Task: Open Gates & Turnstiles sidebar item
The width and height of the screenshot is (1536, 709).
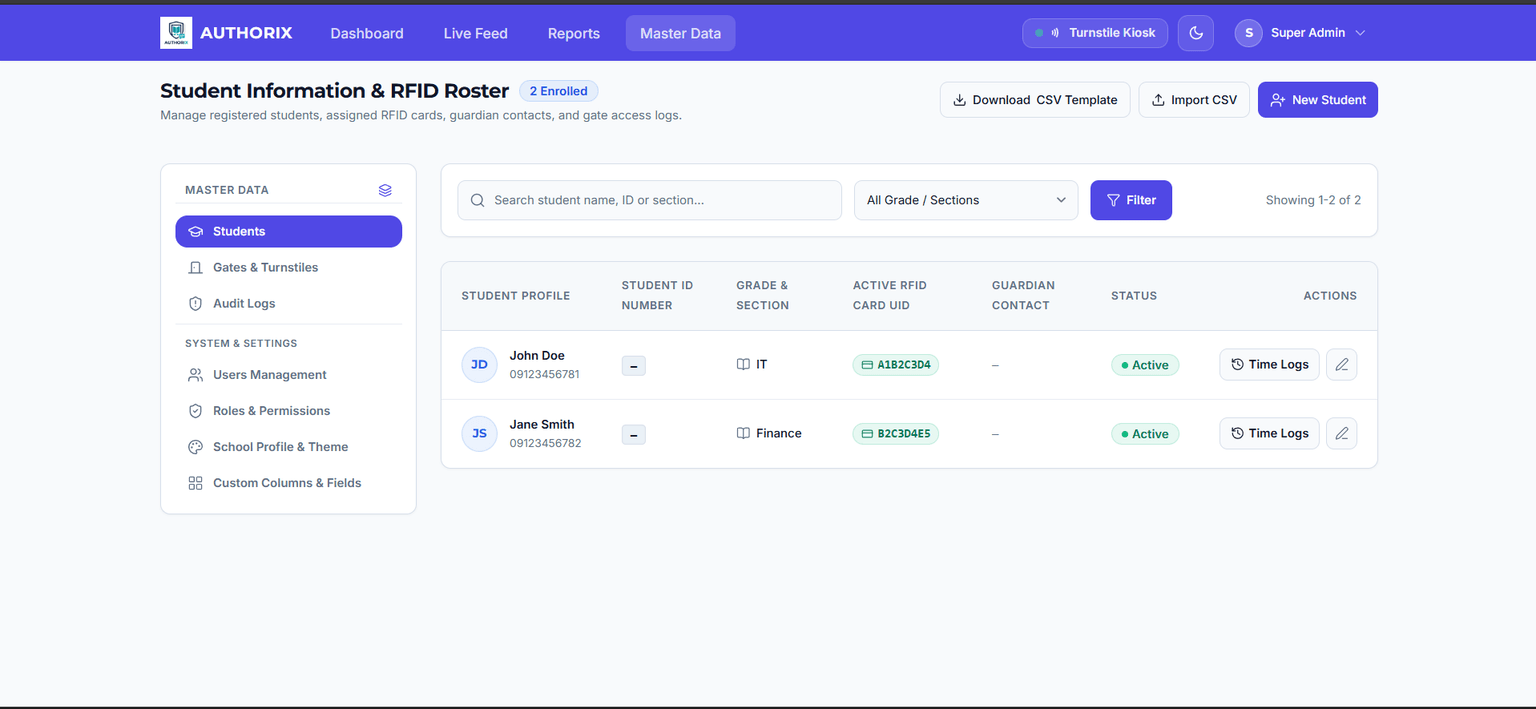Action: point(289,267)
